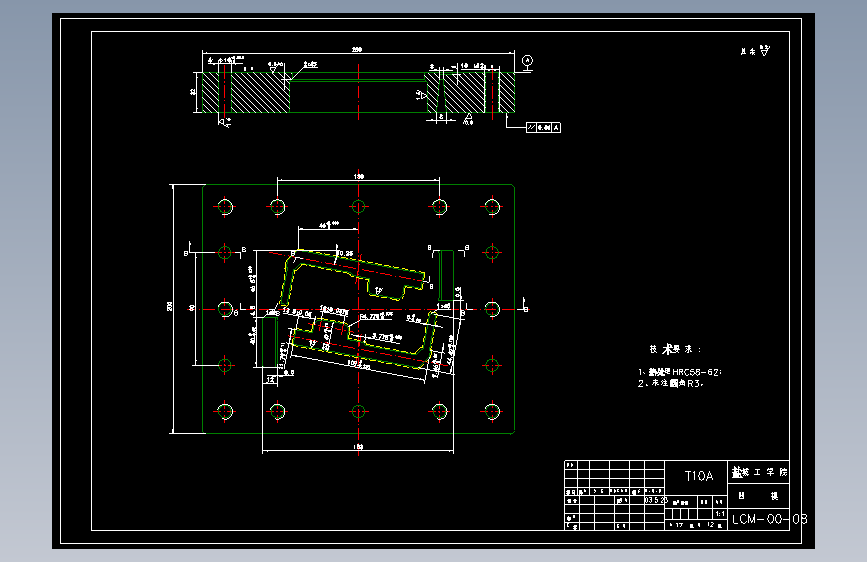Select the 109 dimension along lower cavity
This screenshot has width=867, height=562.
tap(359, 365)
